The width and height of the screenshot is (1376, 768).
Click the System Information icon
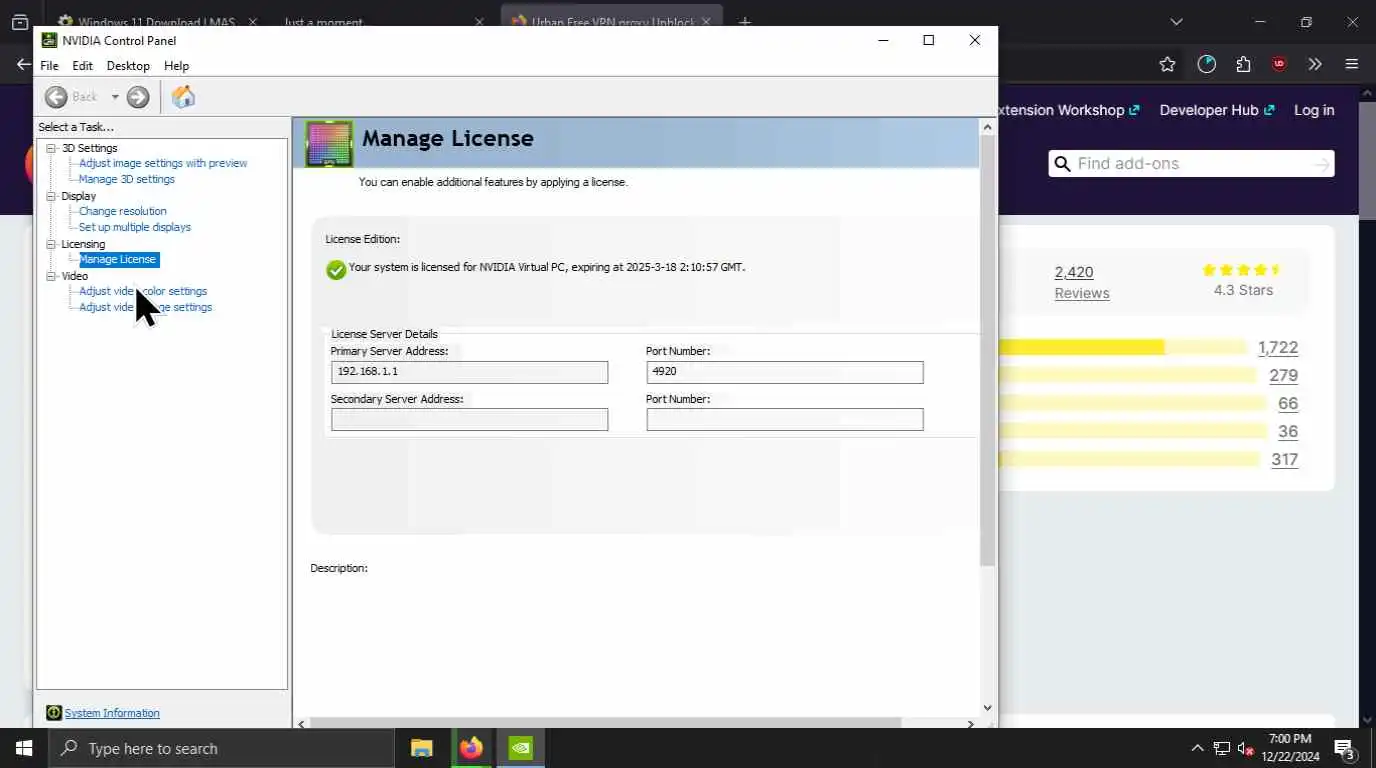(x=54, y=713)
